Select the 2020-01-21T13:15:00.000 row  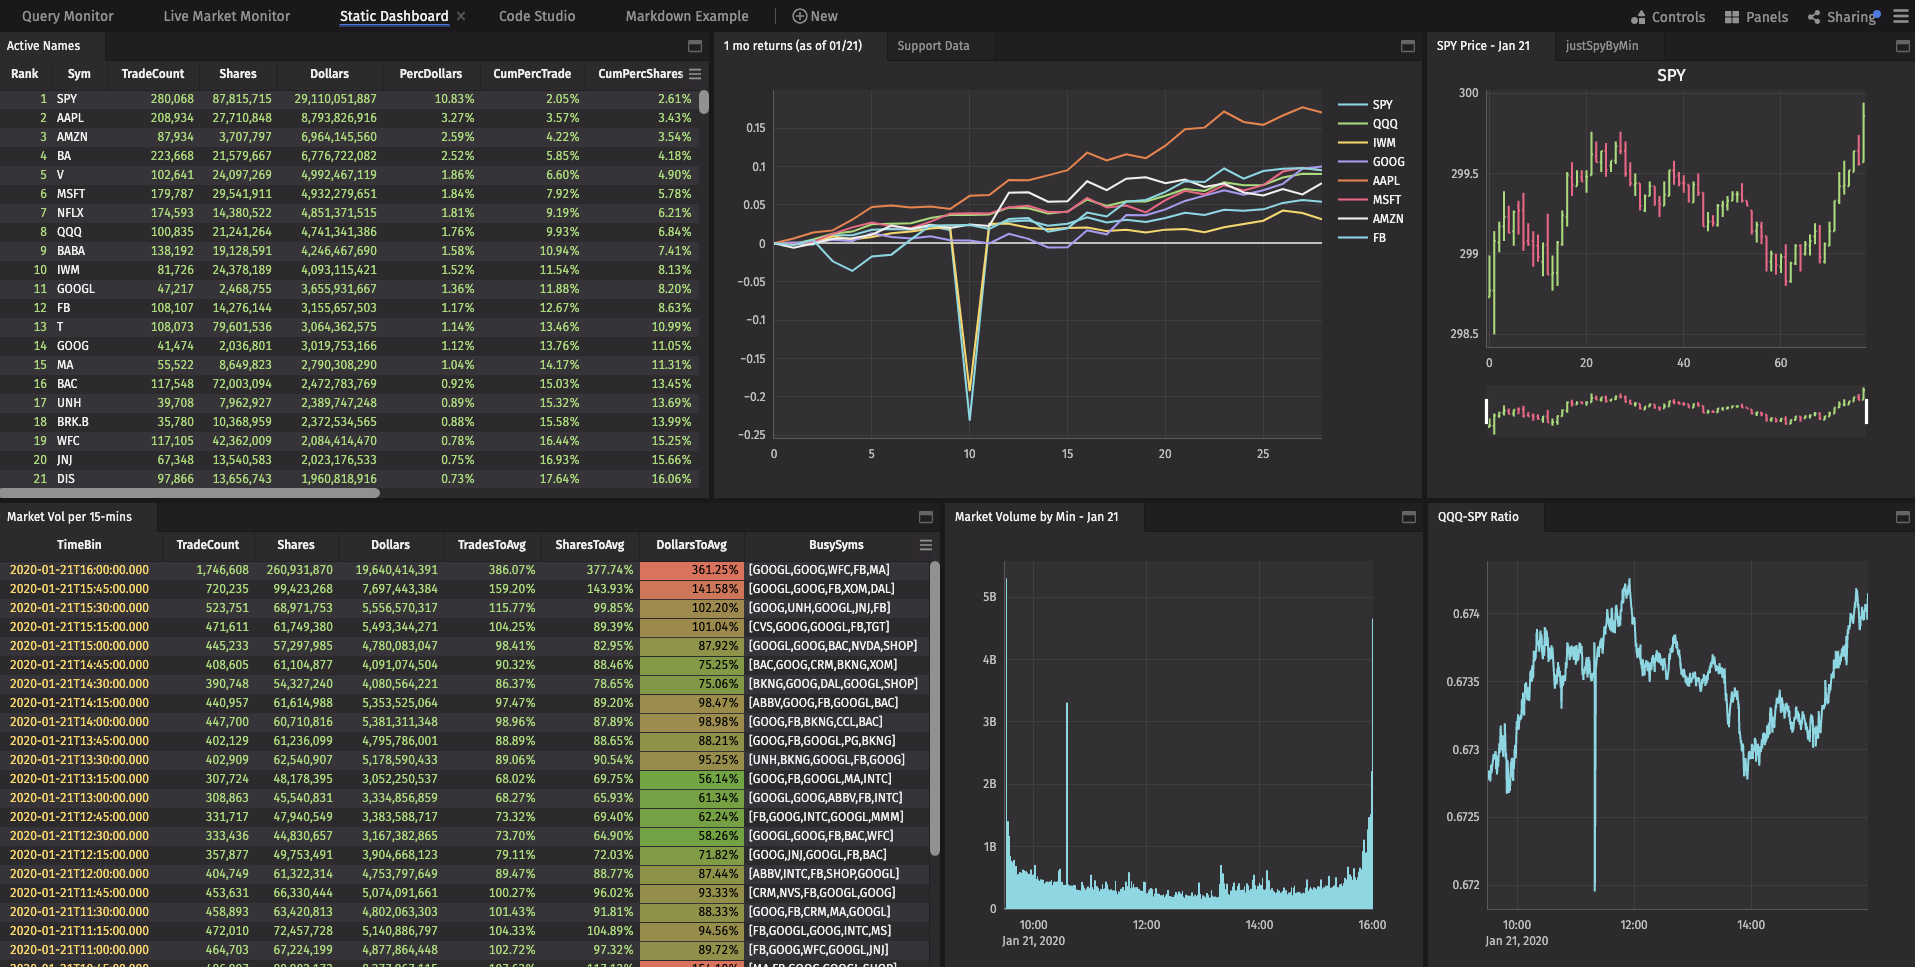pyautogui.click(x=465, y=779)
